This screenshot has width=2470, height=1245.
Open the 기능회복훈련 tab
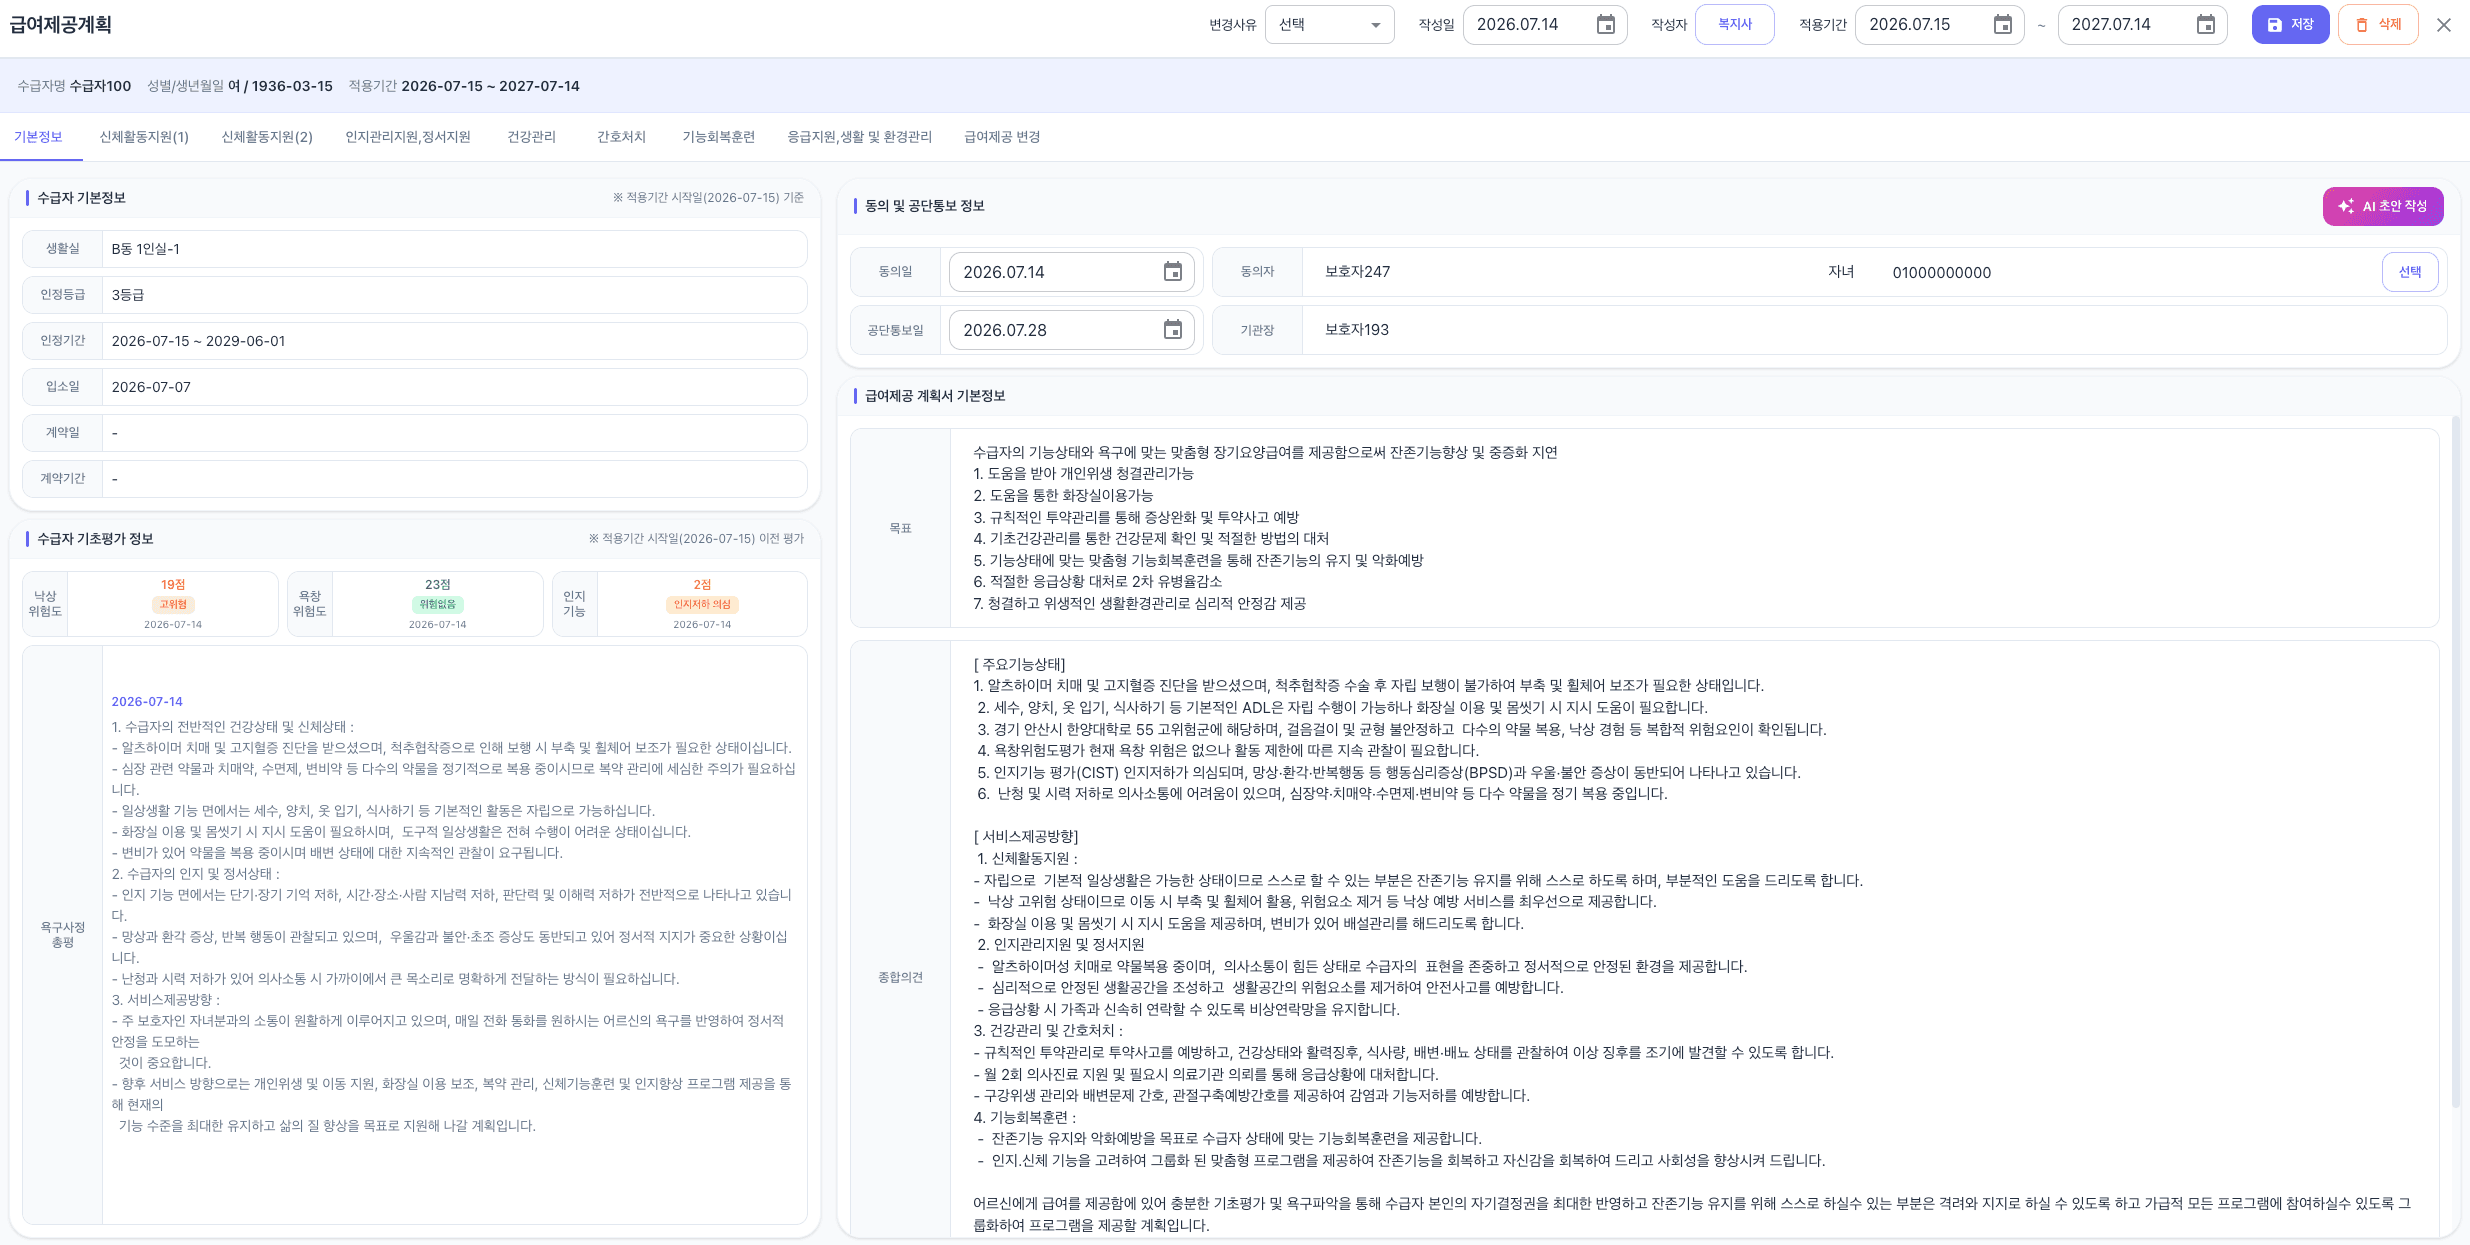click(x=718, y=137)
